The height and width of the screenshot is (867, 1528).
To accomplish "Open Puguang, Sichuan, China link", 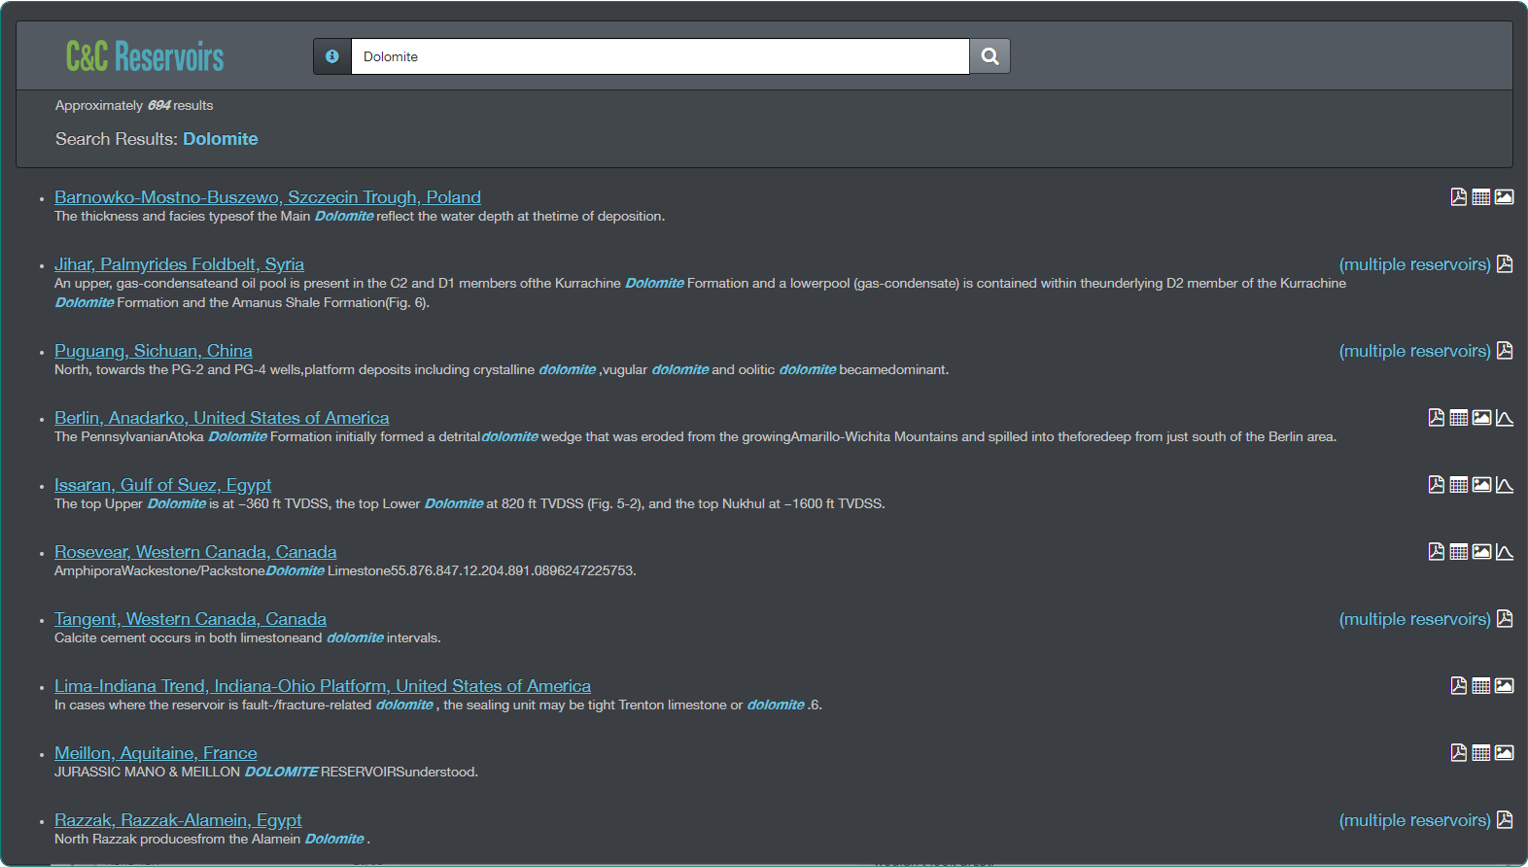I will tap(153, 351).
